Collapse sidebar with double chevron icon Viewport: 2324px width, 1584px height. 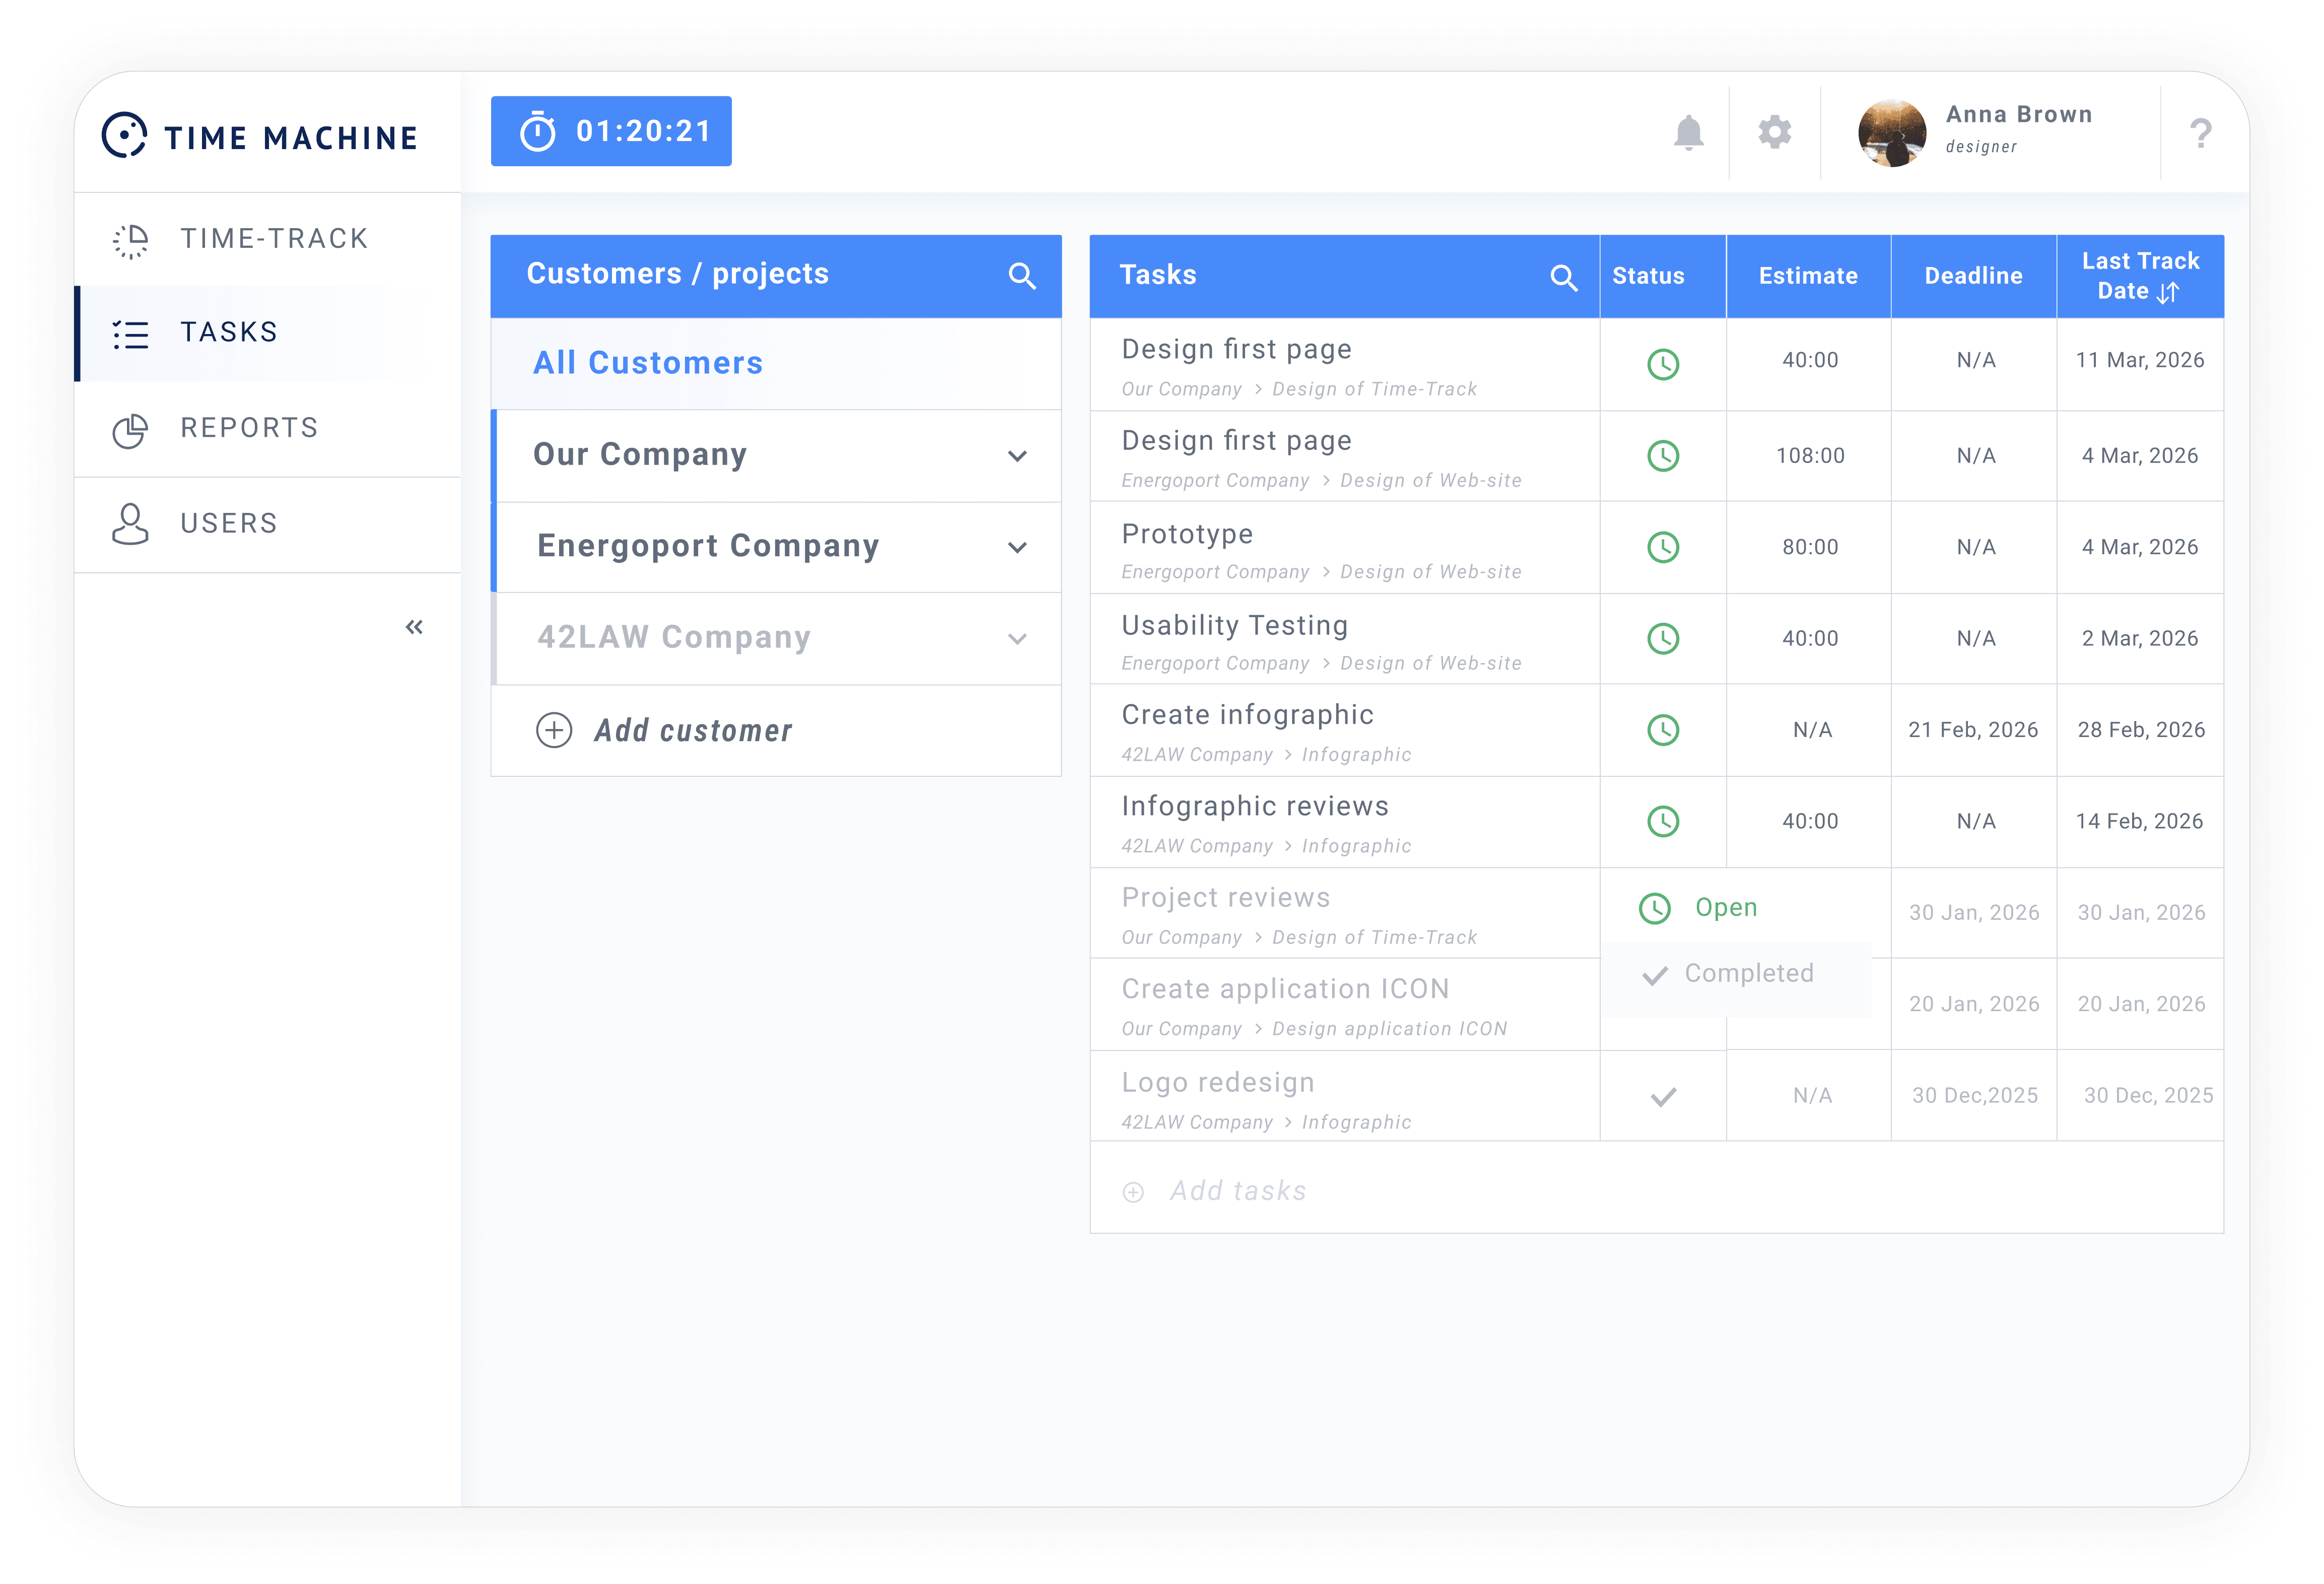pos(414,627)
